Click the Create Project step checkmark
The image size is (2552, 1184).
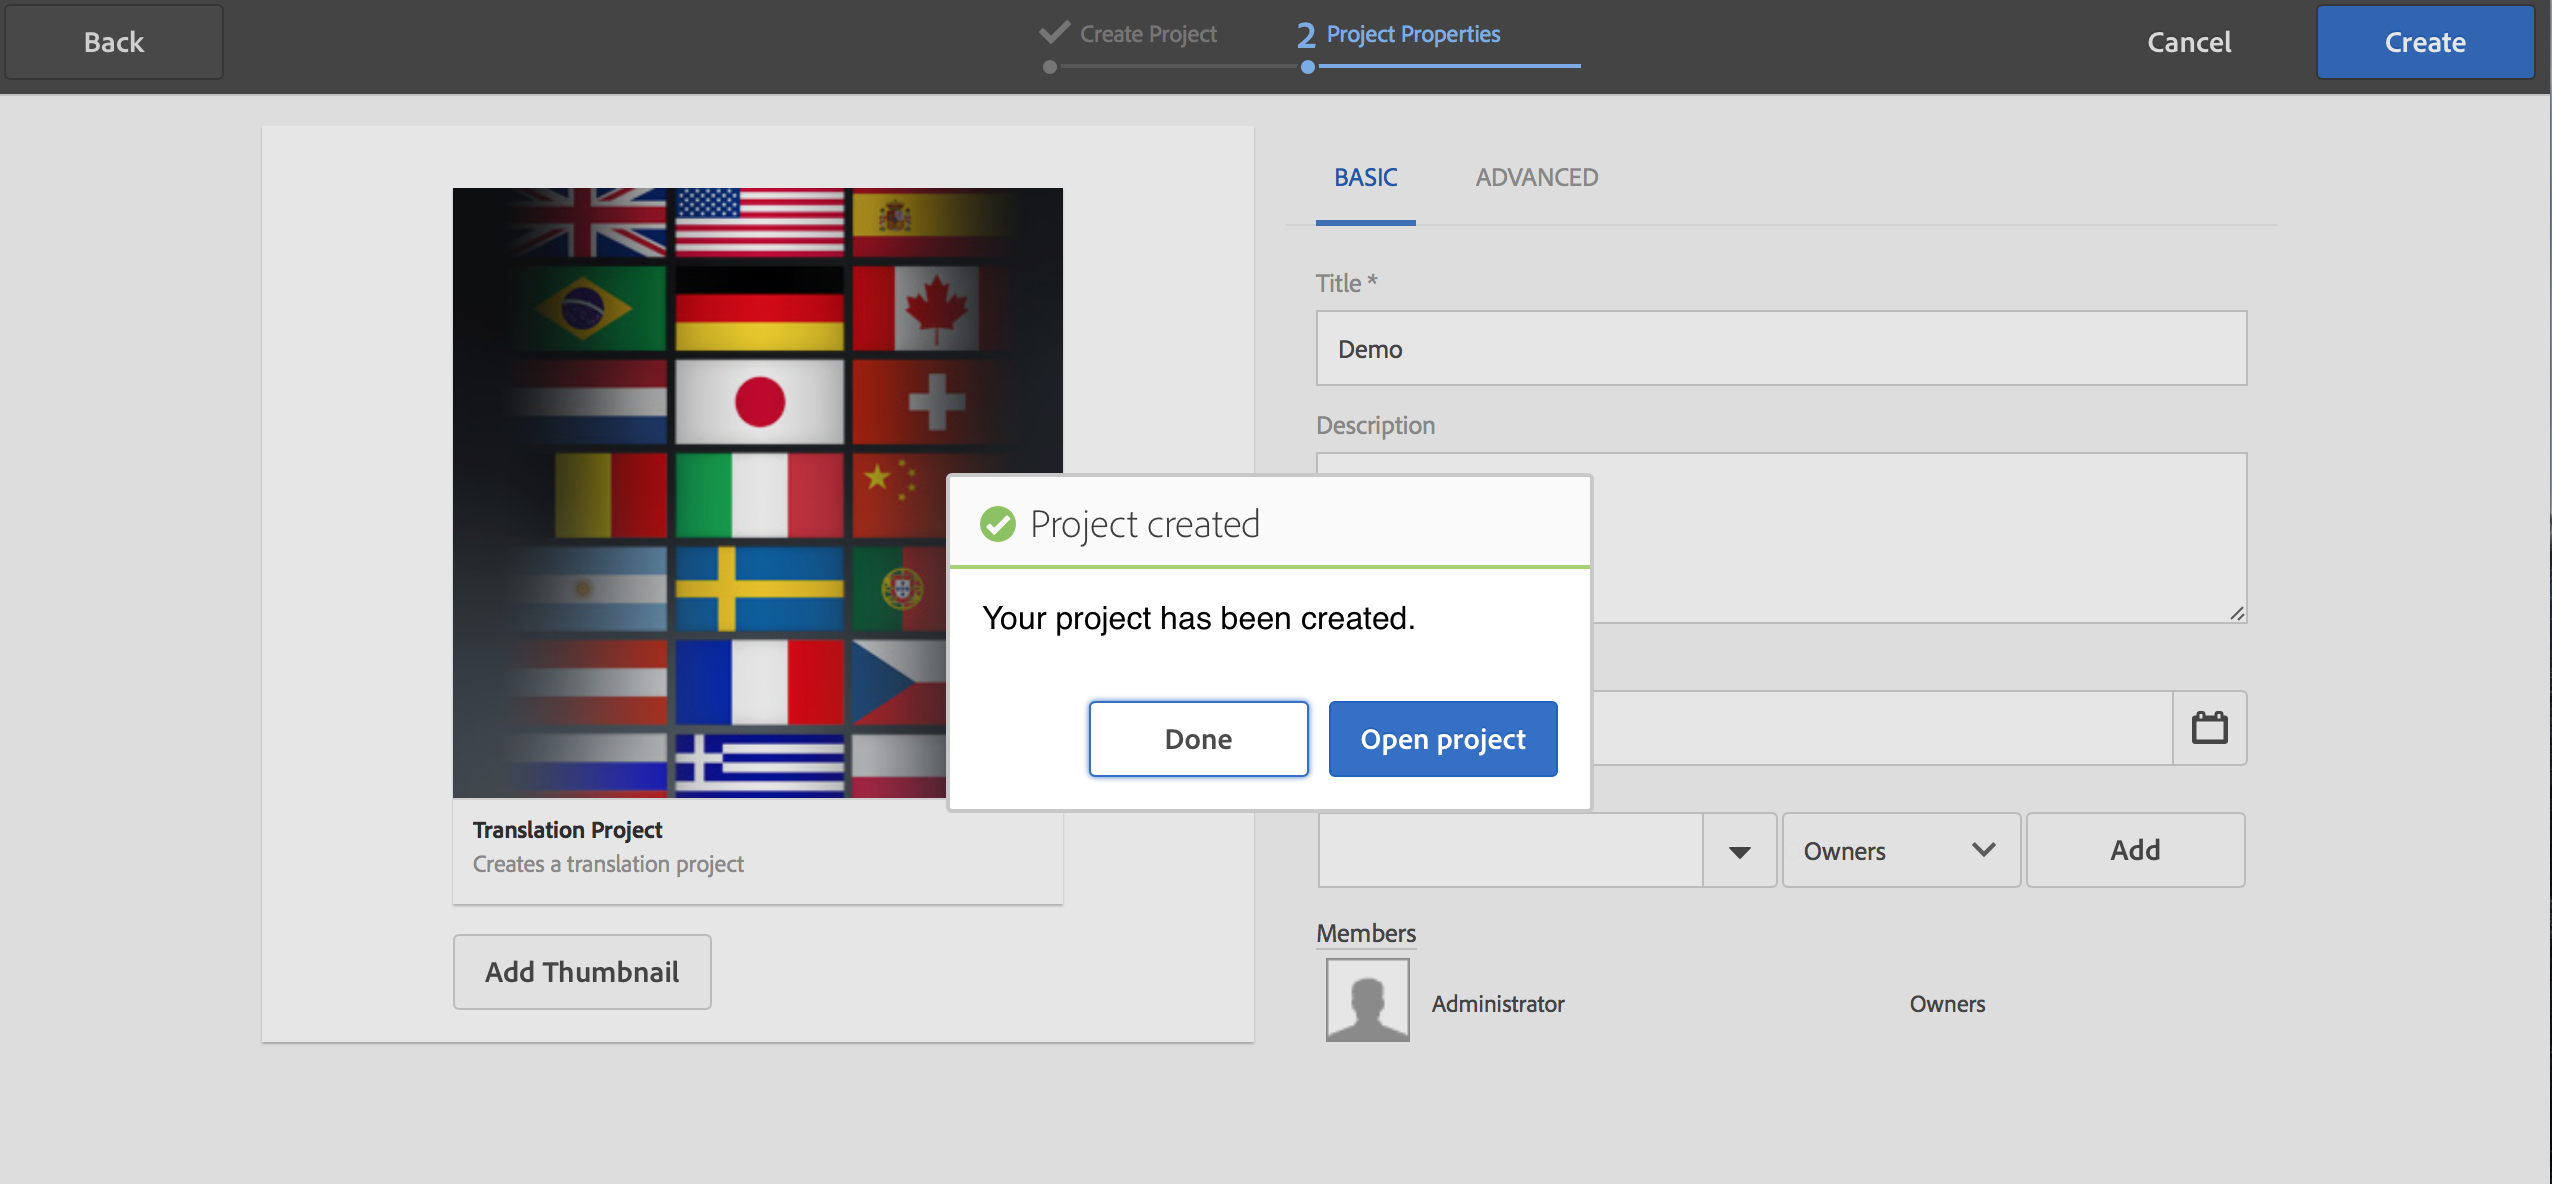(1054, 33)
